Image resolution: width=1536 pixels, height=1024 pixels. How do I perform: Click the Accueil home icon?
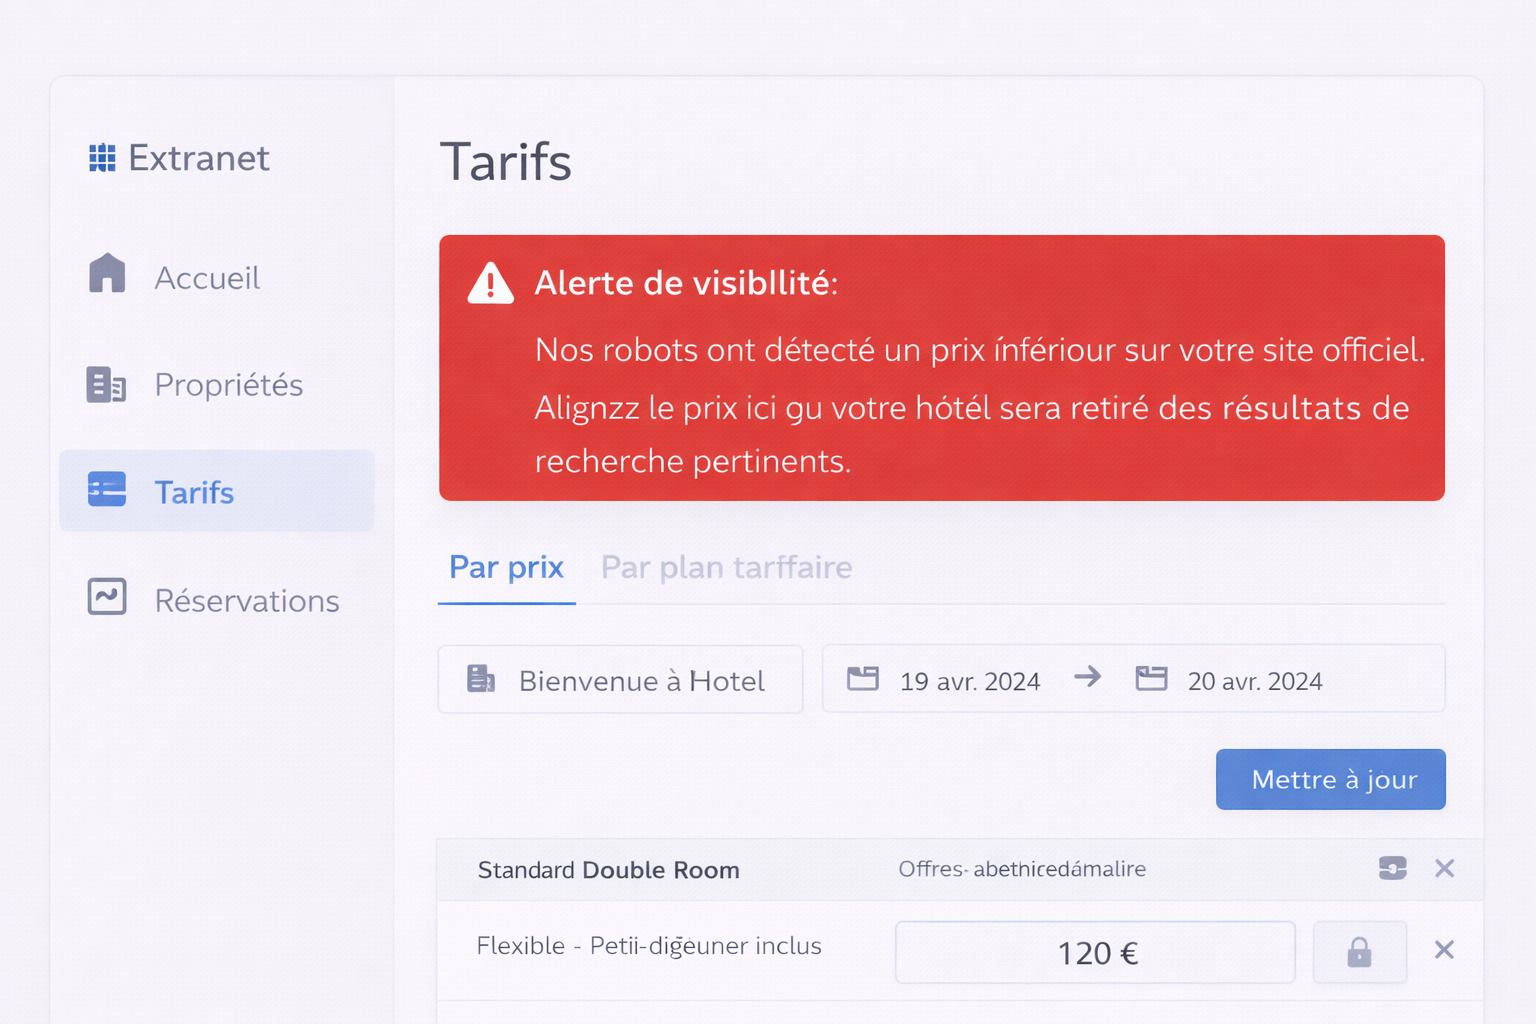pyautogui.click(x=107, y=273)
